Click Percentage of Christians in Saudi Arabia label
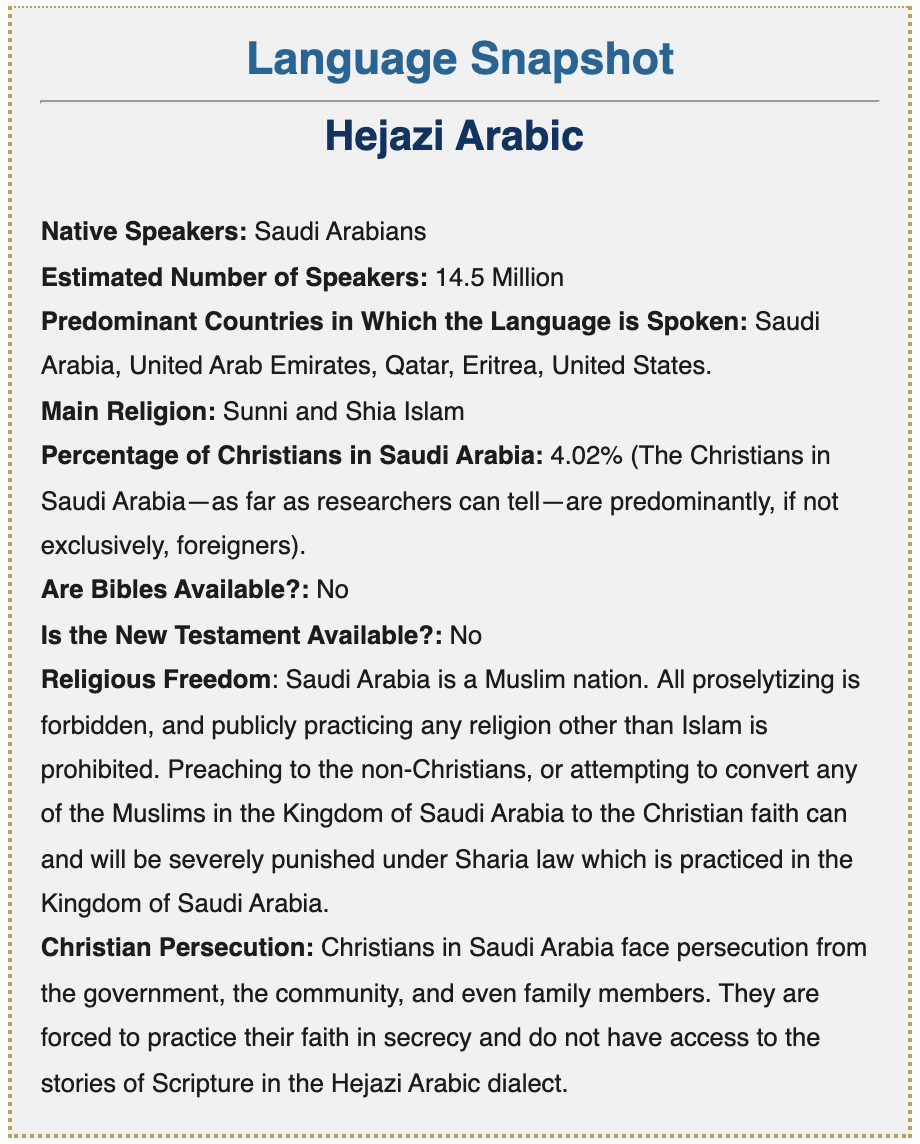This screenshot has height=1144, width=920. [293, 455]
